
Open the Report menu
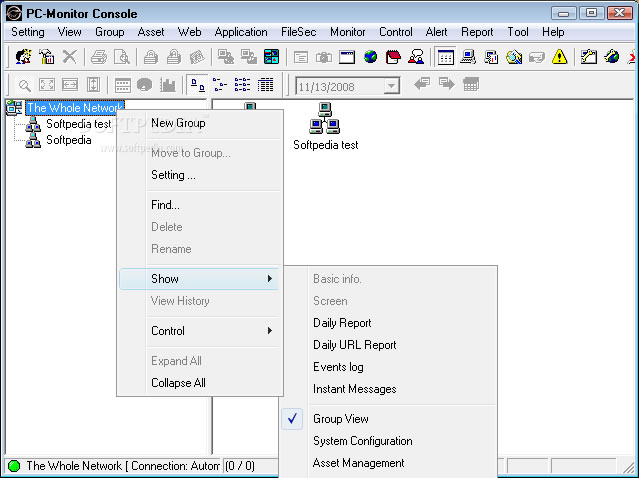(x=477, y=32)
